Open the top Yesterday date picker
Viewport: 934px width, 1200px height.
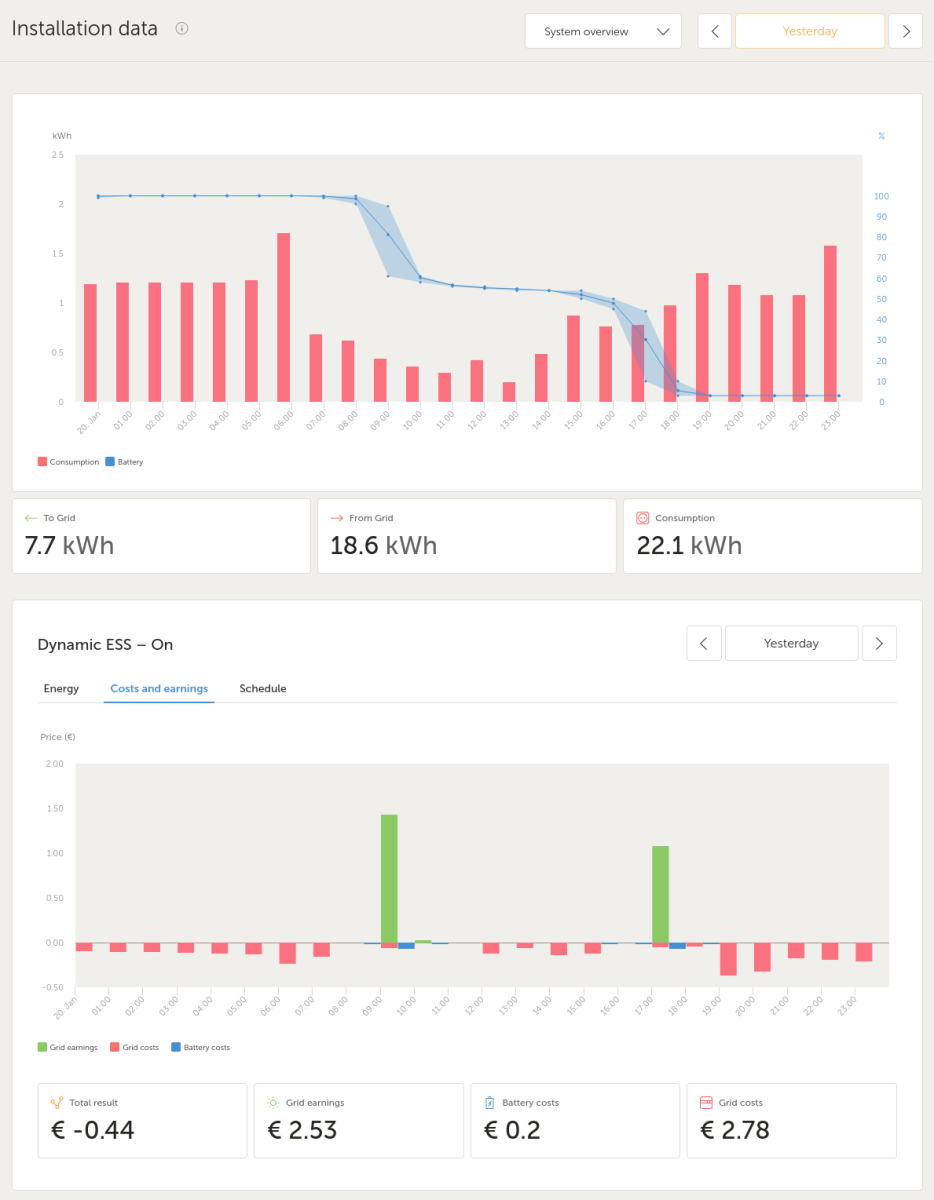click(x=810, y=31)
